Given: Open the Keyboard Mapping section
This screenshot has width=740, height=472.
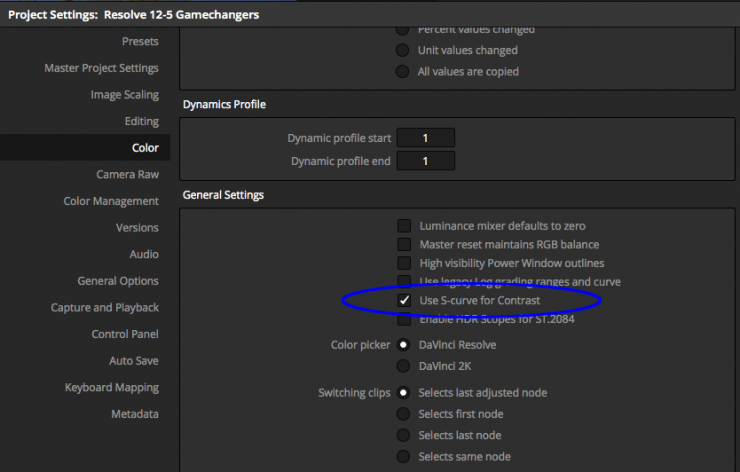Looking at the screenshot, I should tap(111, 387).
